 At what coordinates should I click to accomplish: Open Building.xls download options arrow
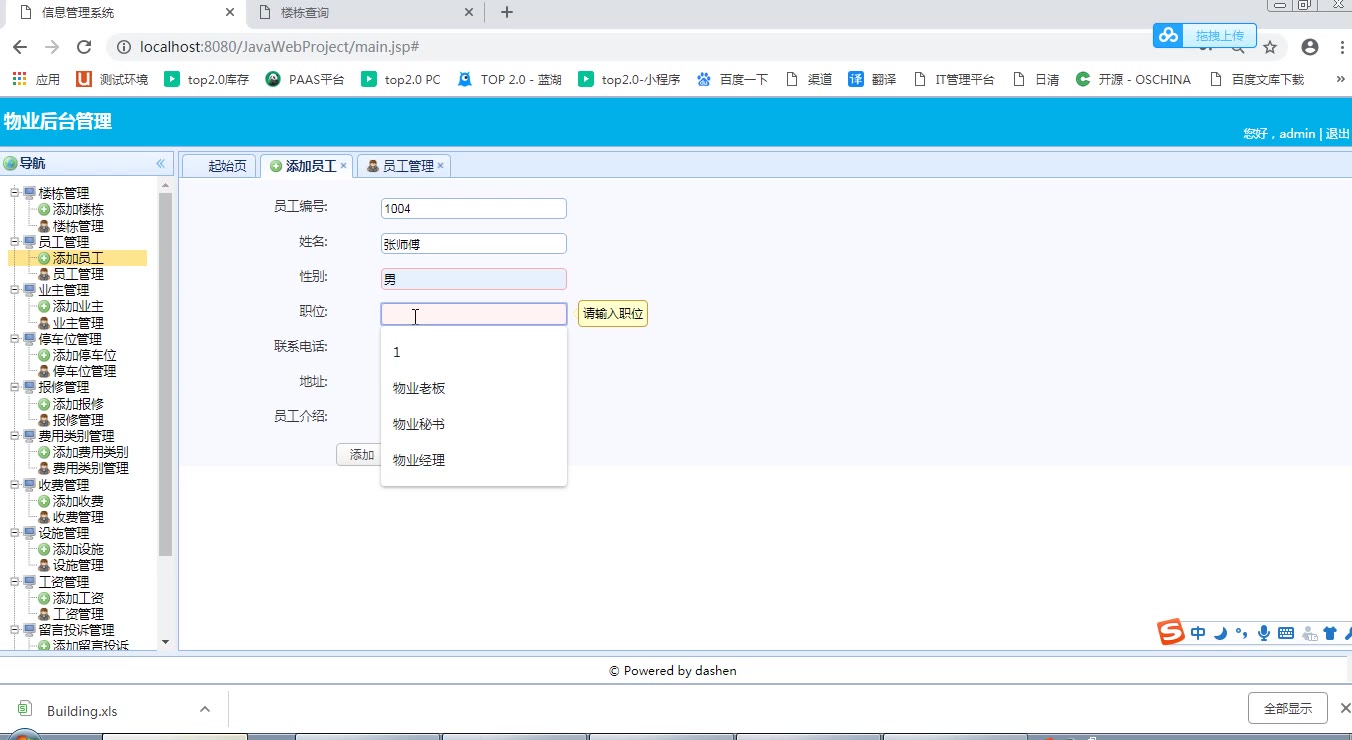[x=205, y=710]
